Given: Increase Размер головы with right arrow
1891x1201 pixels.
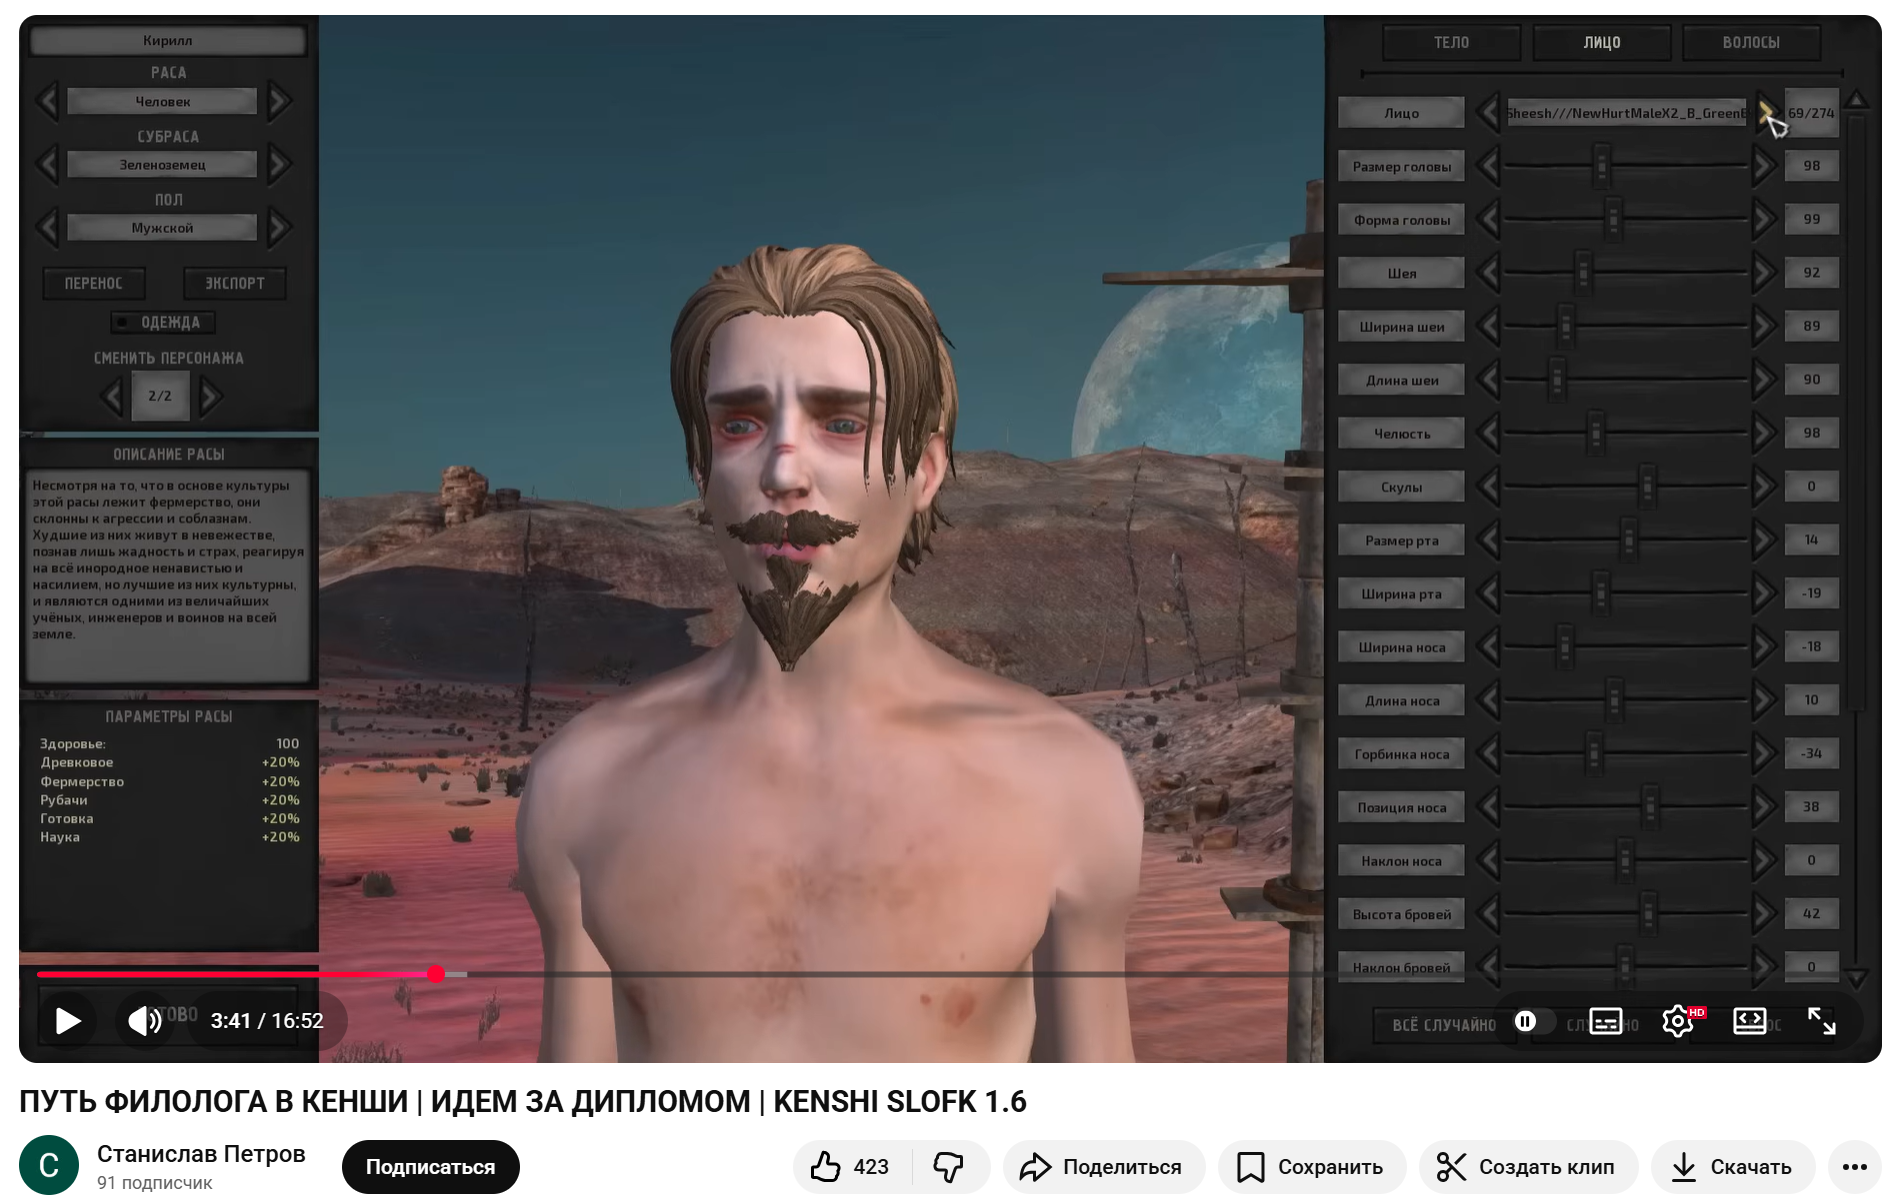Looking at the screenshot, I should point(1765,166).
